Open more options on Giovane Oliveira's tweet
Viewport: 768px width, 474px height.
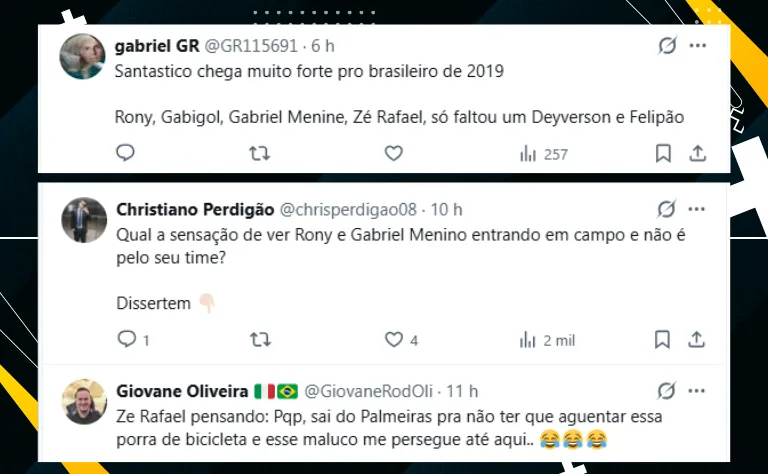tap(698, 390)
